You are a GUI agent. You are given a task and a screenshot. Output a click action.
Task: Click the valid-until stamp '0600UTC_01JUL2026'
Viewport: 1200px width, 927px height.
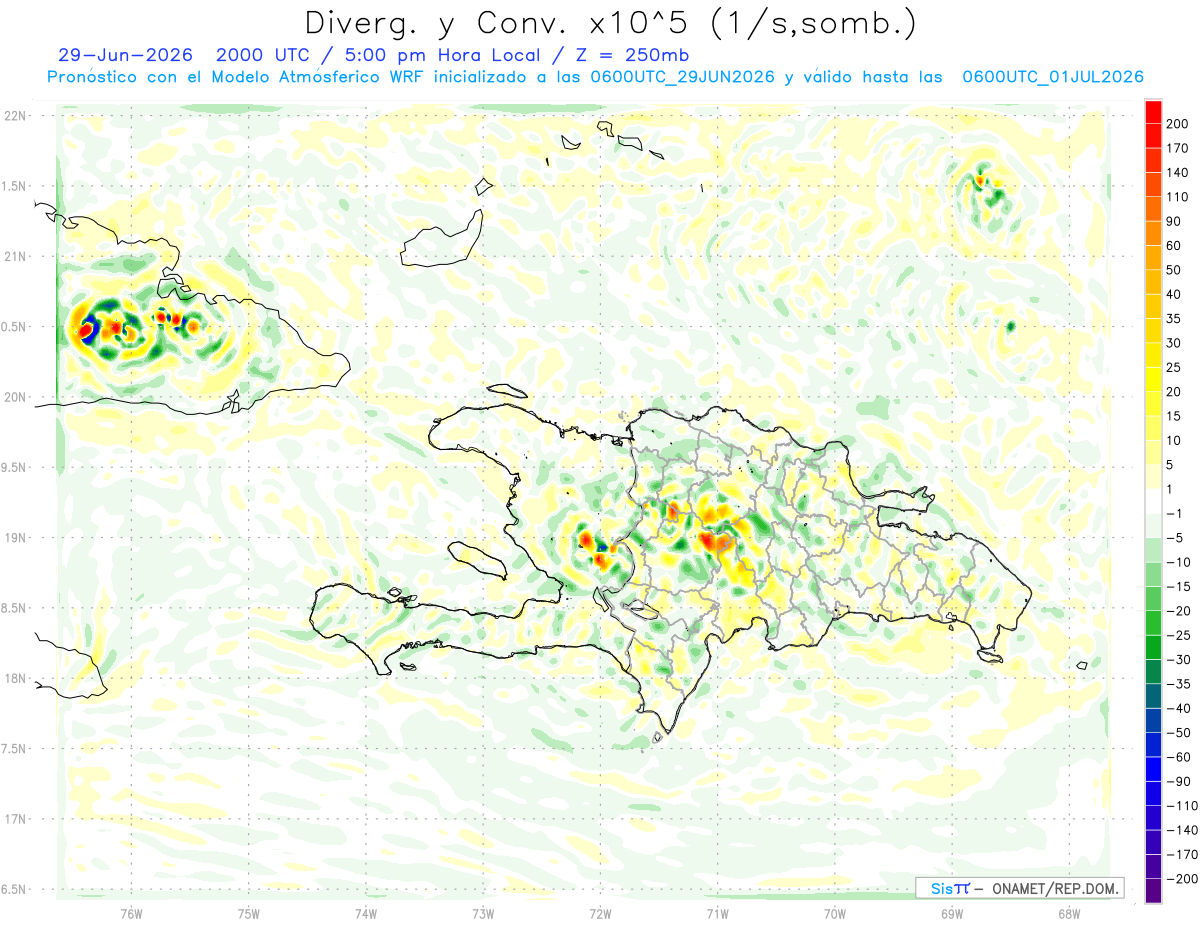[x=1053, y=77]
